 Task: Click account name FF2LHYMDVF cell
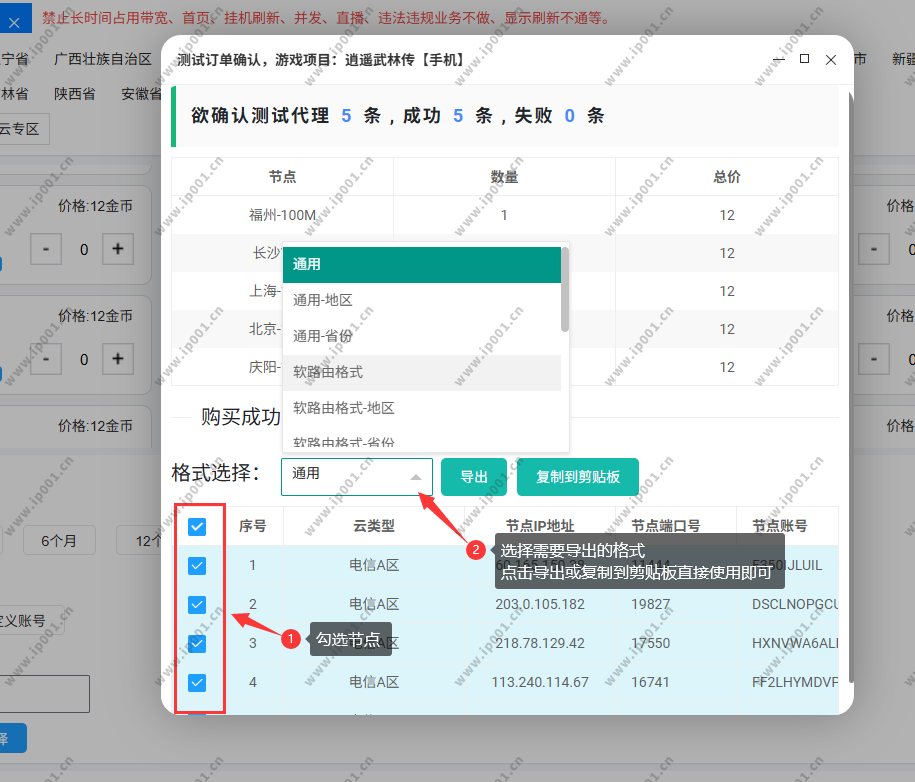coord(795,682)
